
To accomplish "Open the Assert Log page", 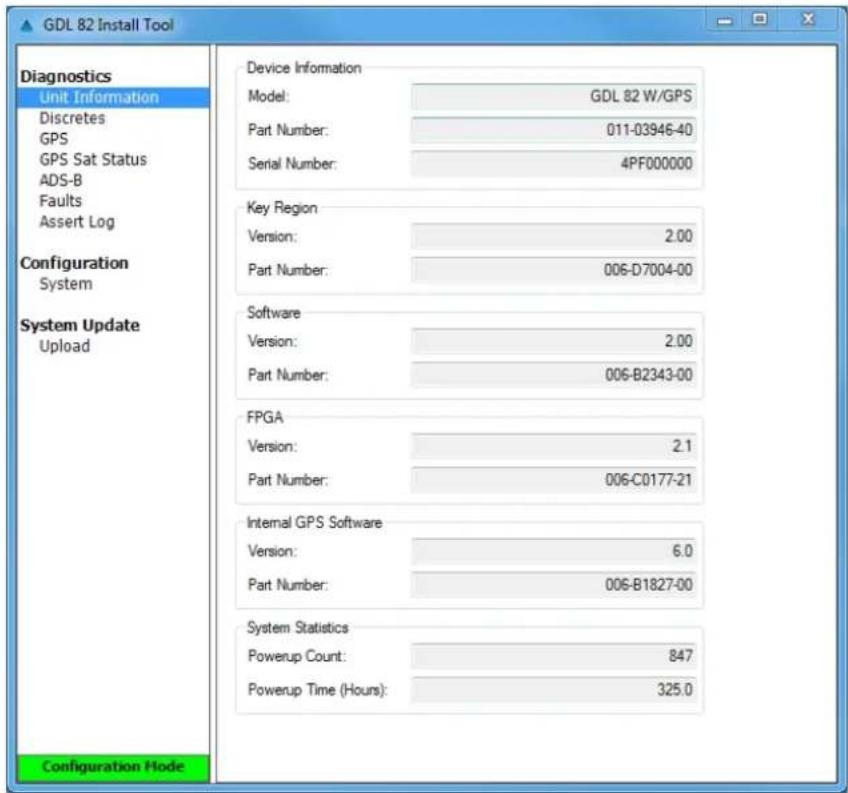I will pos(77,222).
